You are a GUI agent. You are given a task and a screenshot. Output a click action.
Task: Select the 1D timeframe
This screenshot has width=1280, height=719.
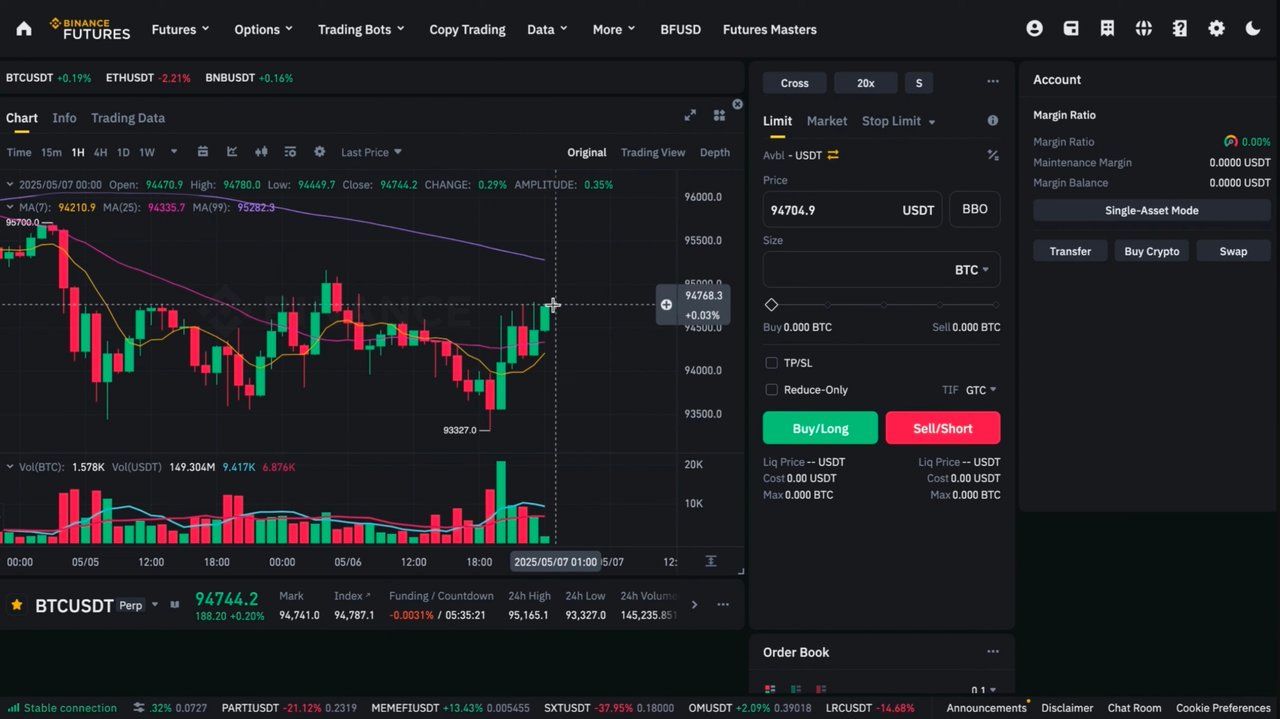tap(123, 152)
